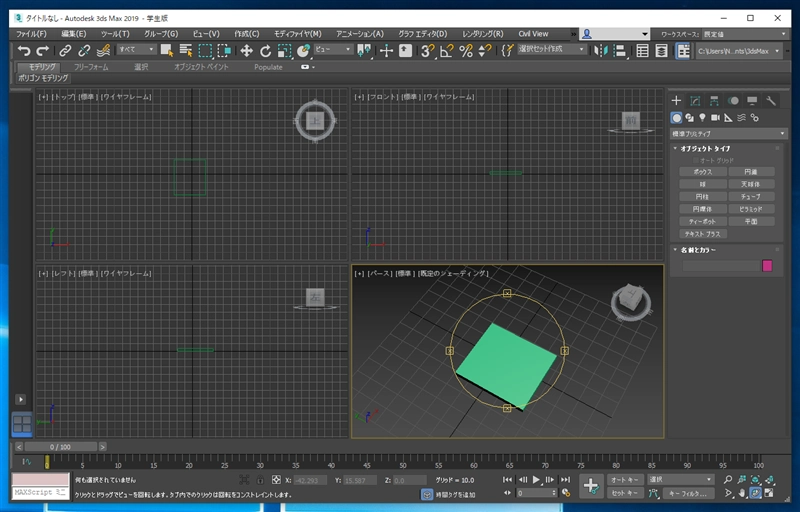The width and height of the screenshot is (800, 512).
Task: Select the Lights bulb category icon
Action: click(703, 118)
